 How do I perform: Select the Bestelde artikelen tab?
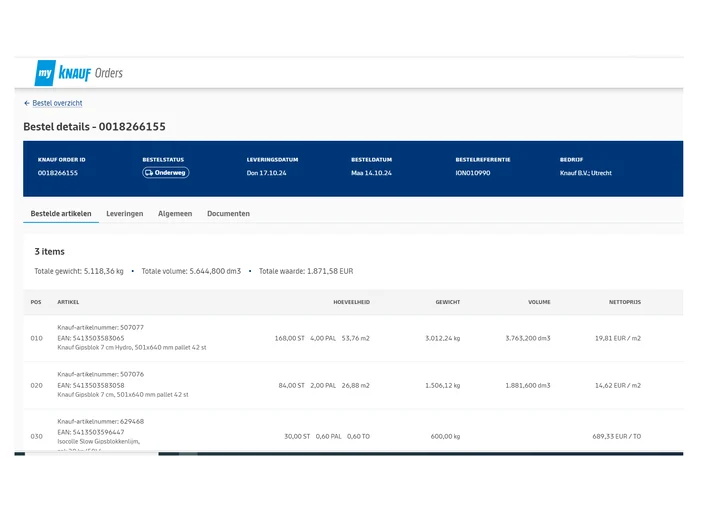(x=61, y=214)
